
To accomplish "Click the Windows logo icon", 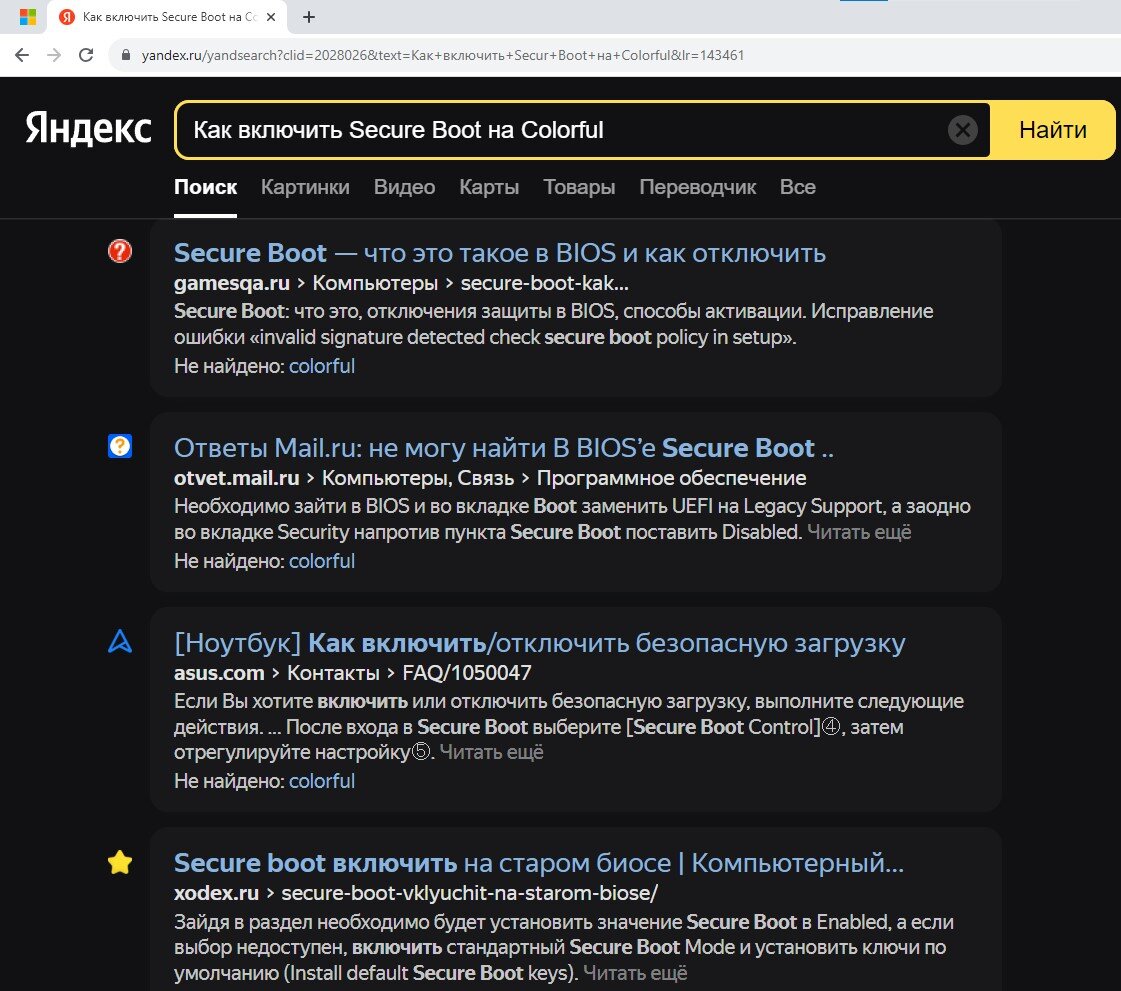I will click(x=28, y=17).
